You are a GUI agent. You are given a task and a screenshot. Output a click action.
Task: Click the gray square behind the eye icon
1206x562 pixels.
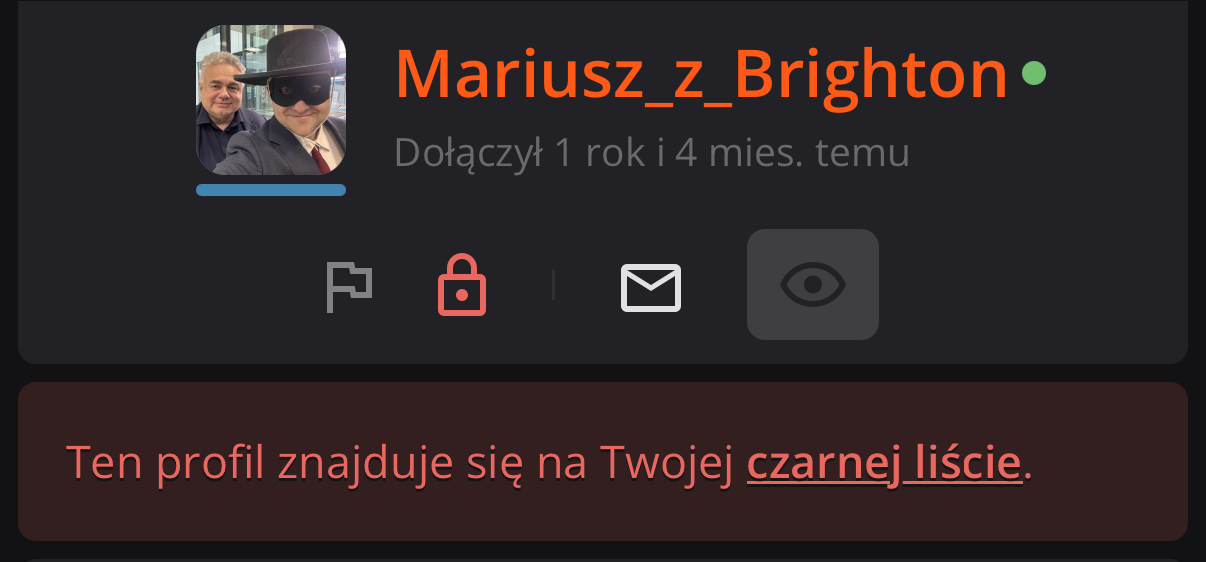pos(813,285)
